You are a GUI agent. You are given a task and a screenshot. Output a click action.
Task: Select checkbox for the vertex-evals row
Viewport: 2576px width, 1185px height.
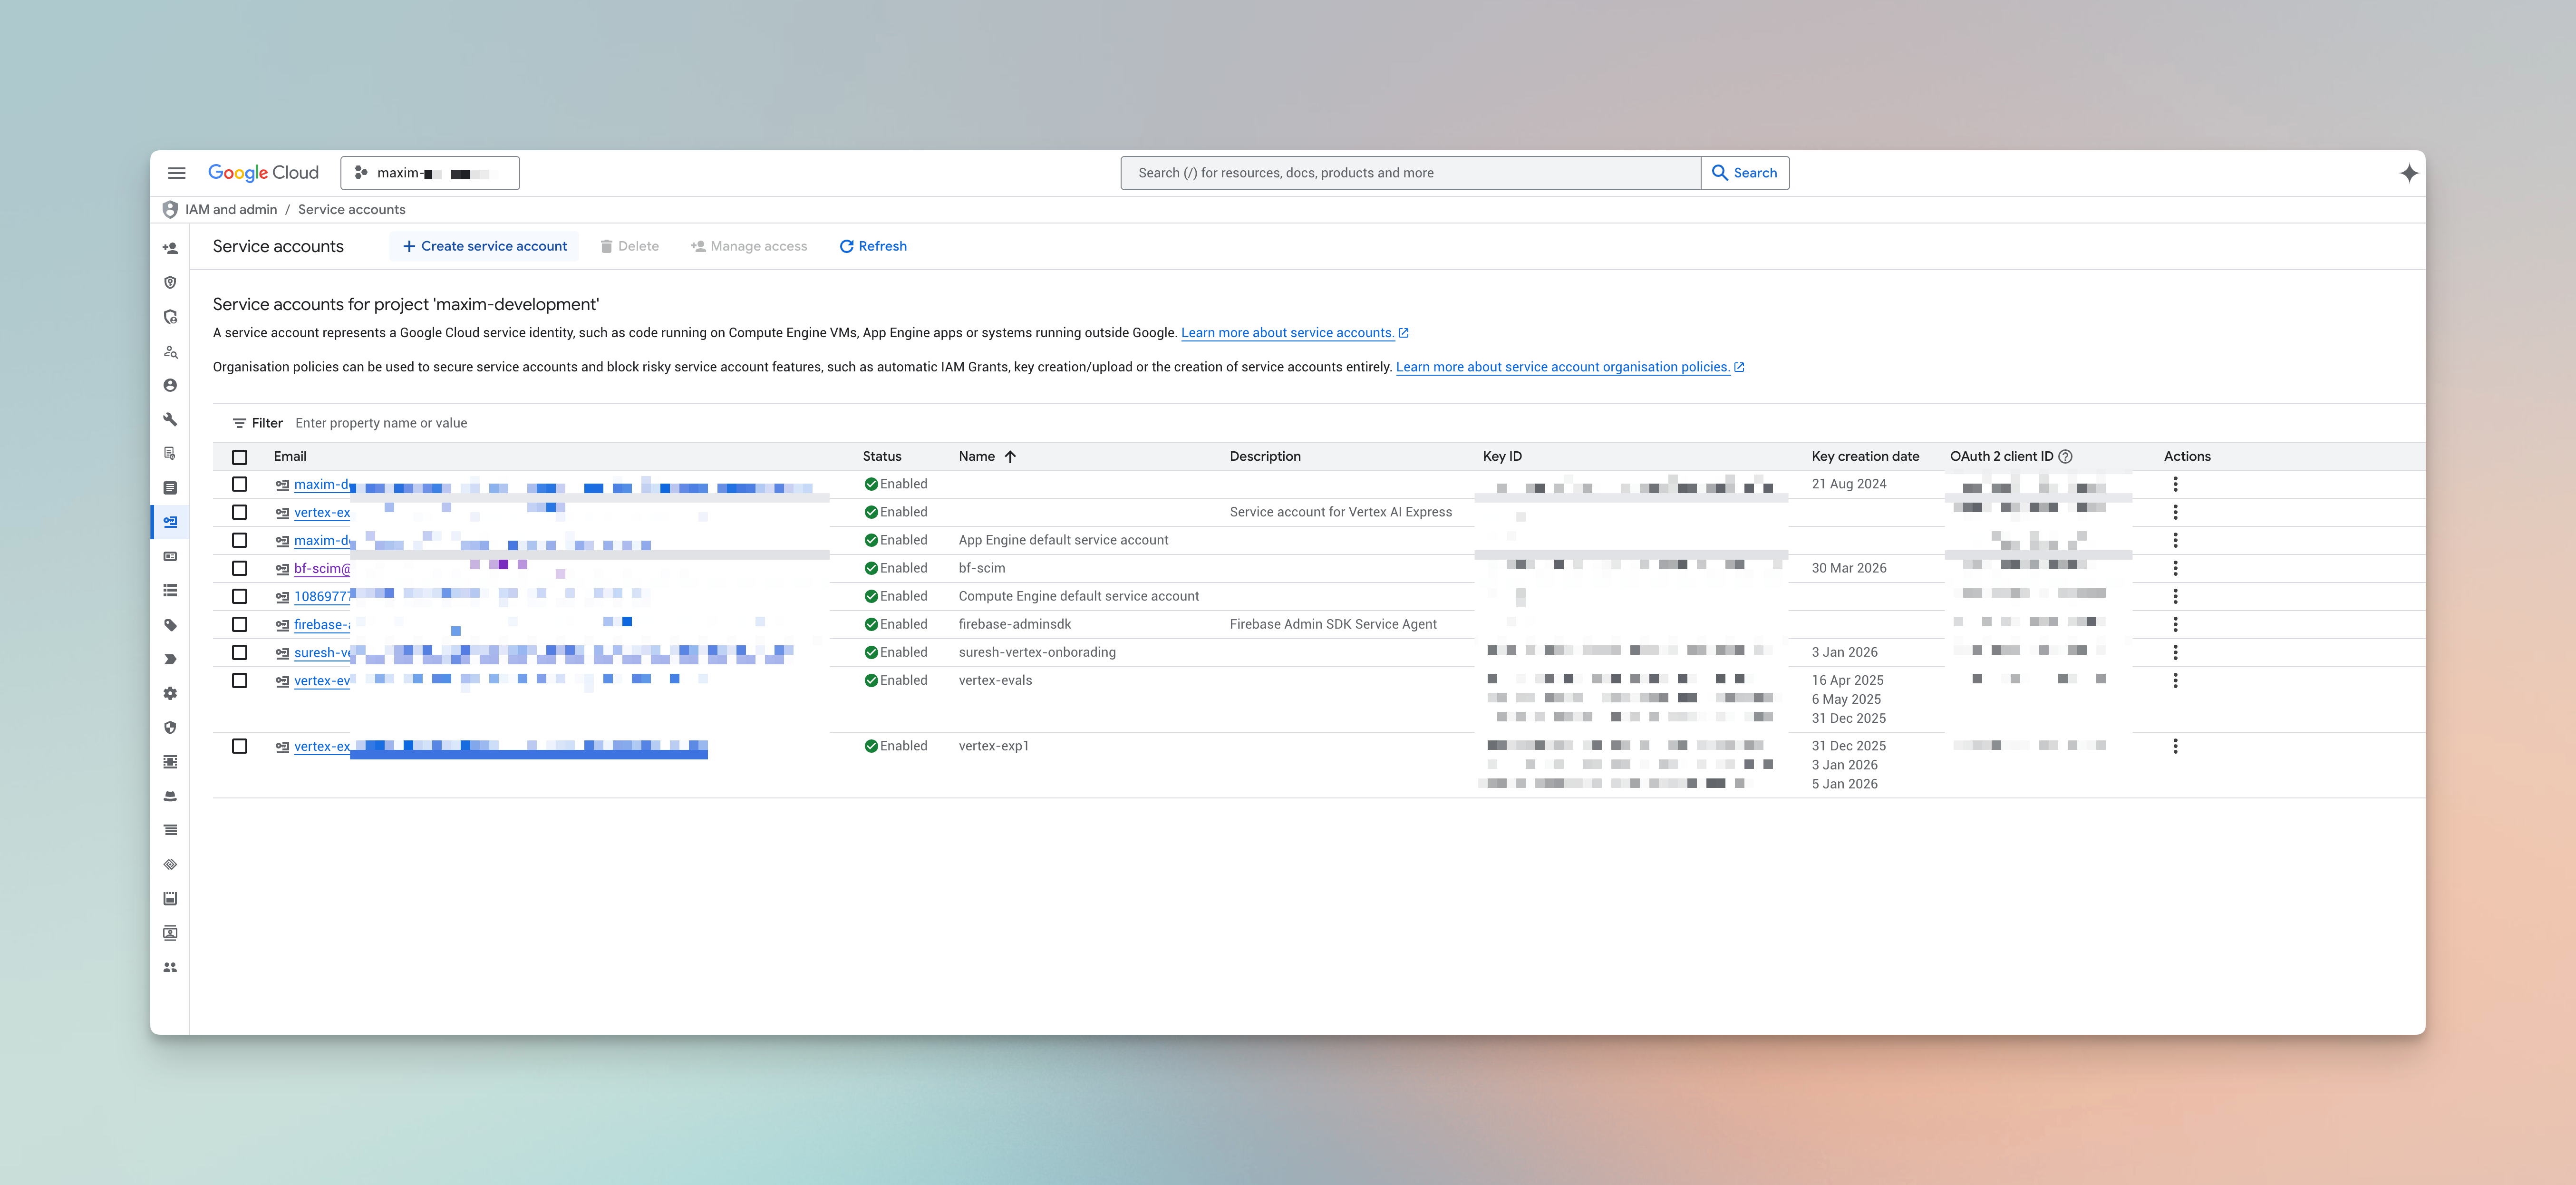click(x=240, y=680)
